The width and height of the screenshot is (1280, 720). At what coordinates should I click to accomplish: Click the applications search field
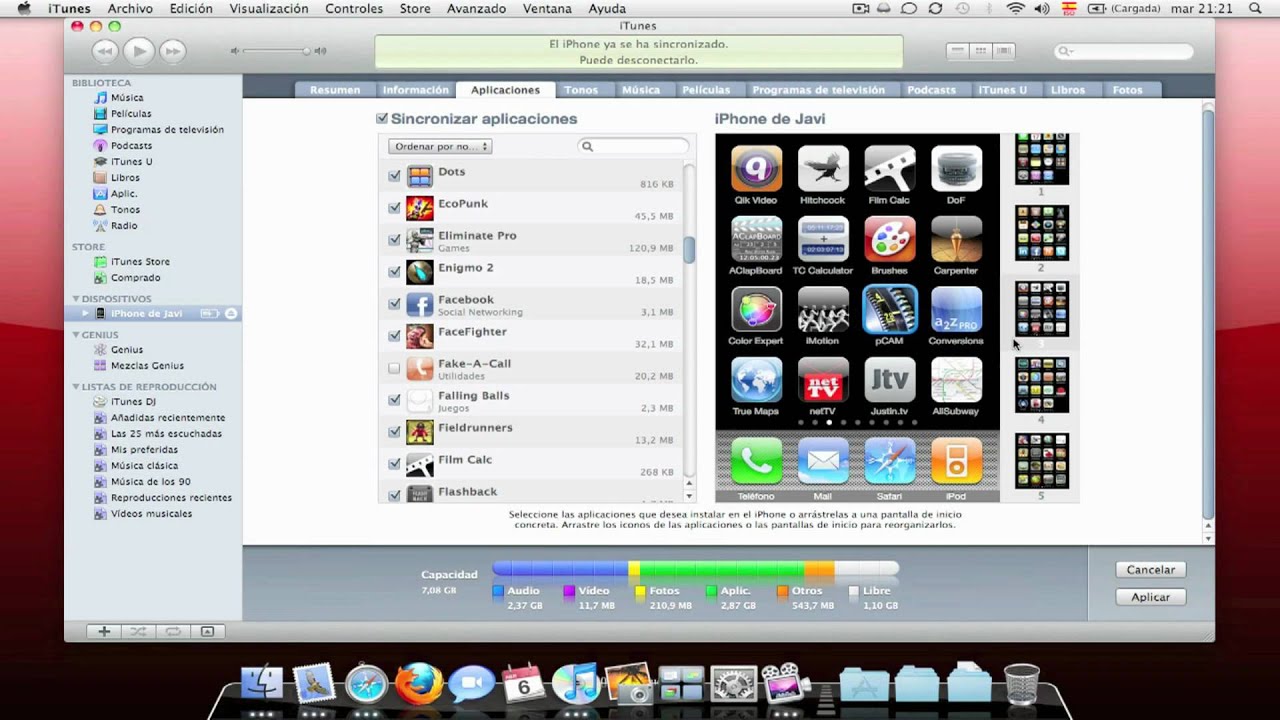[633, 146]
